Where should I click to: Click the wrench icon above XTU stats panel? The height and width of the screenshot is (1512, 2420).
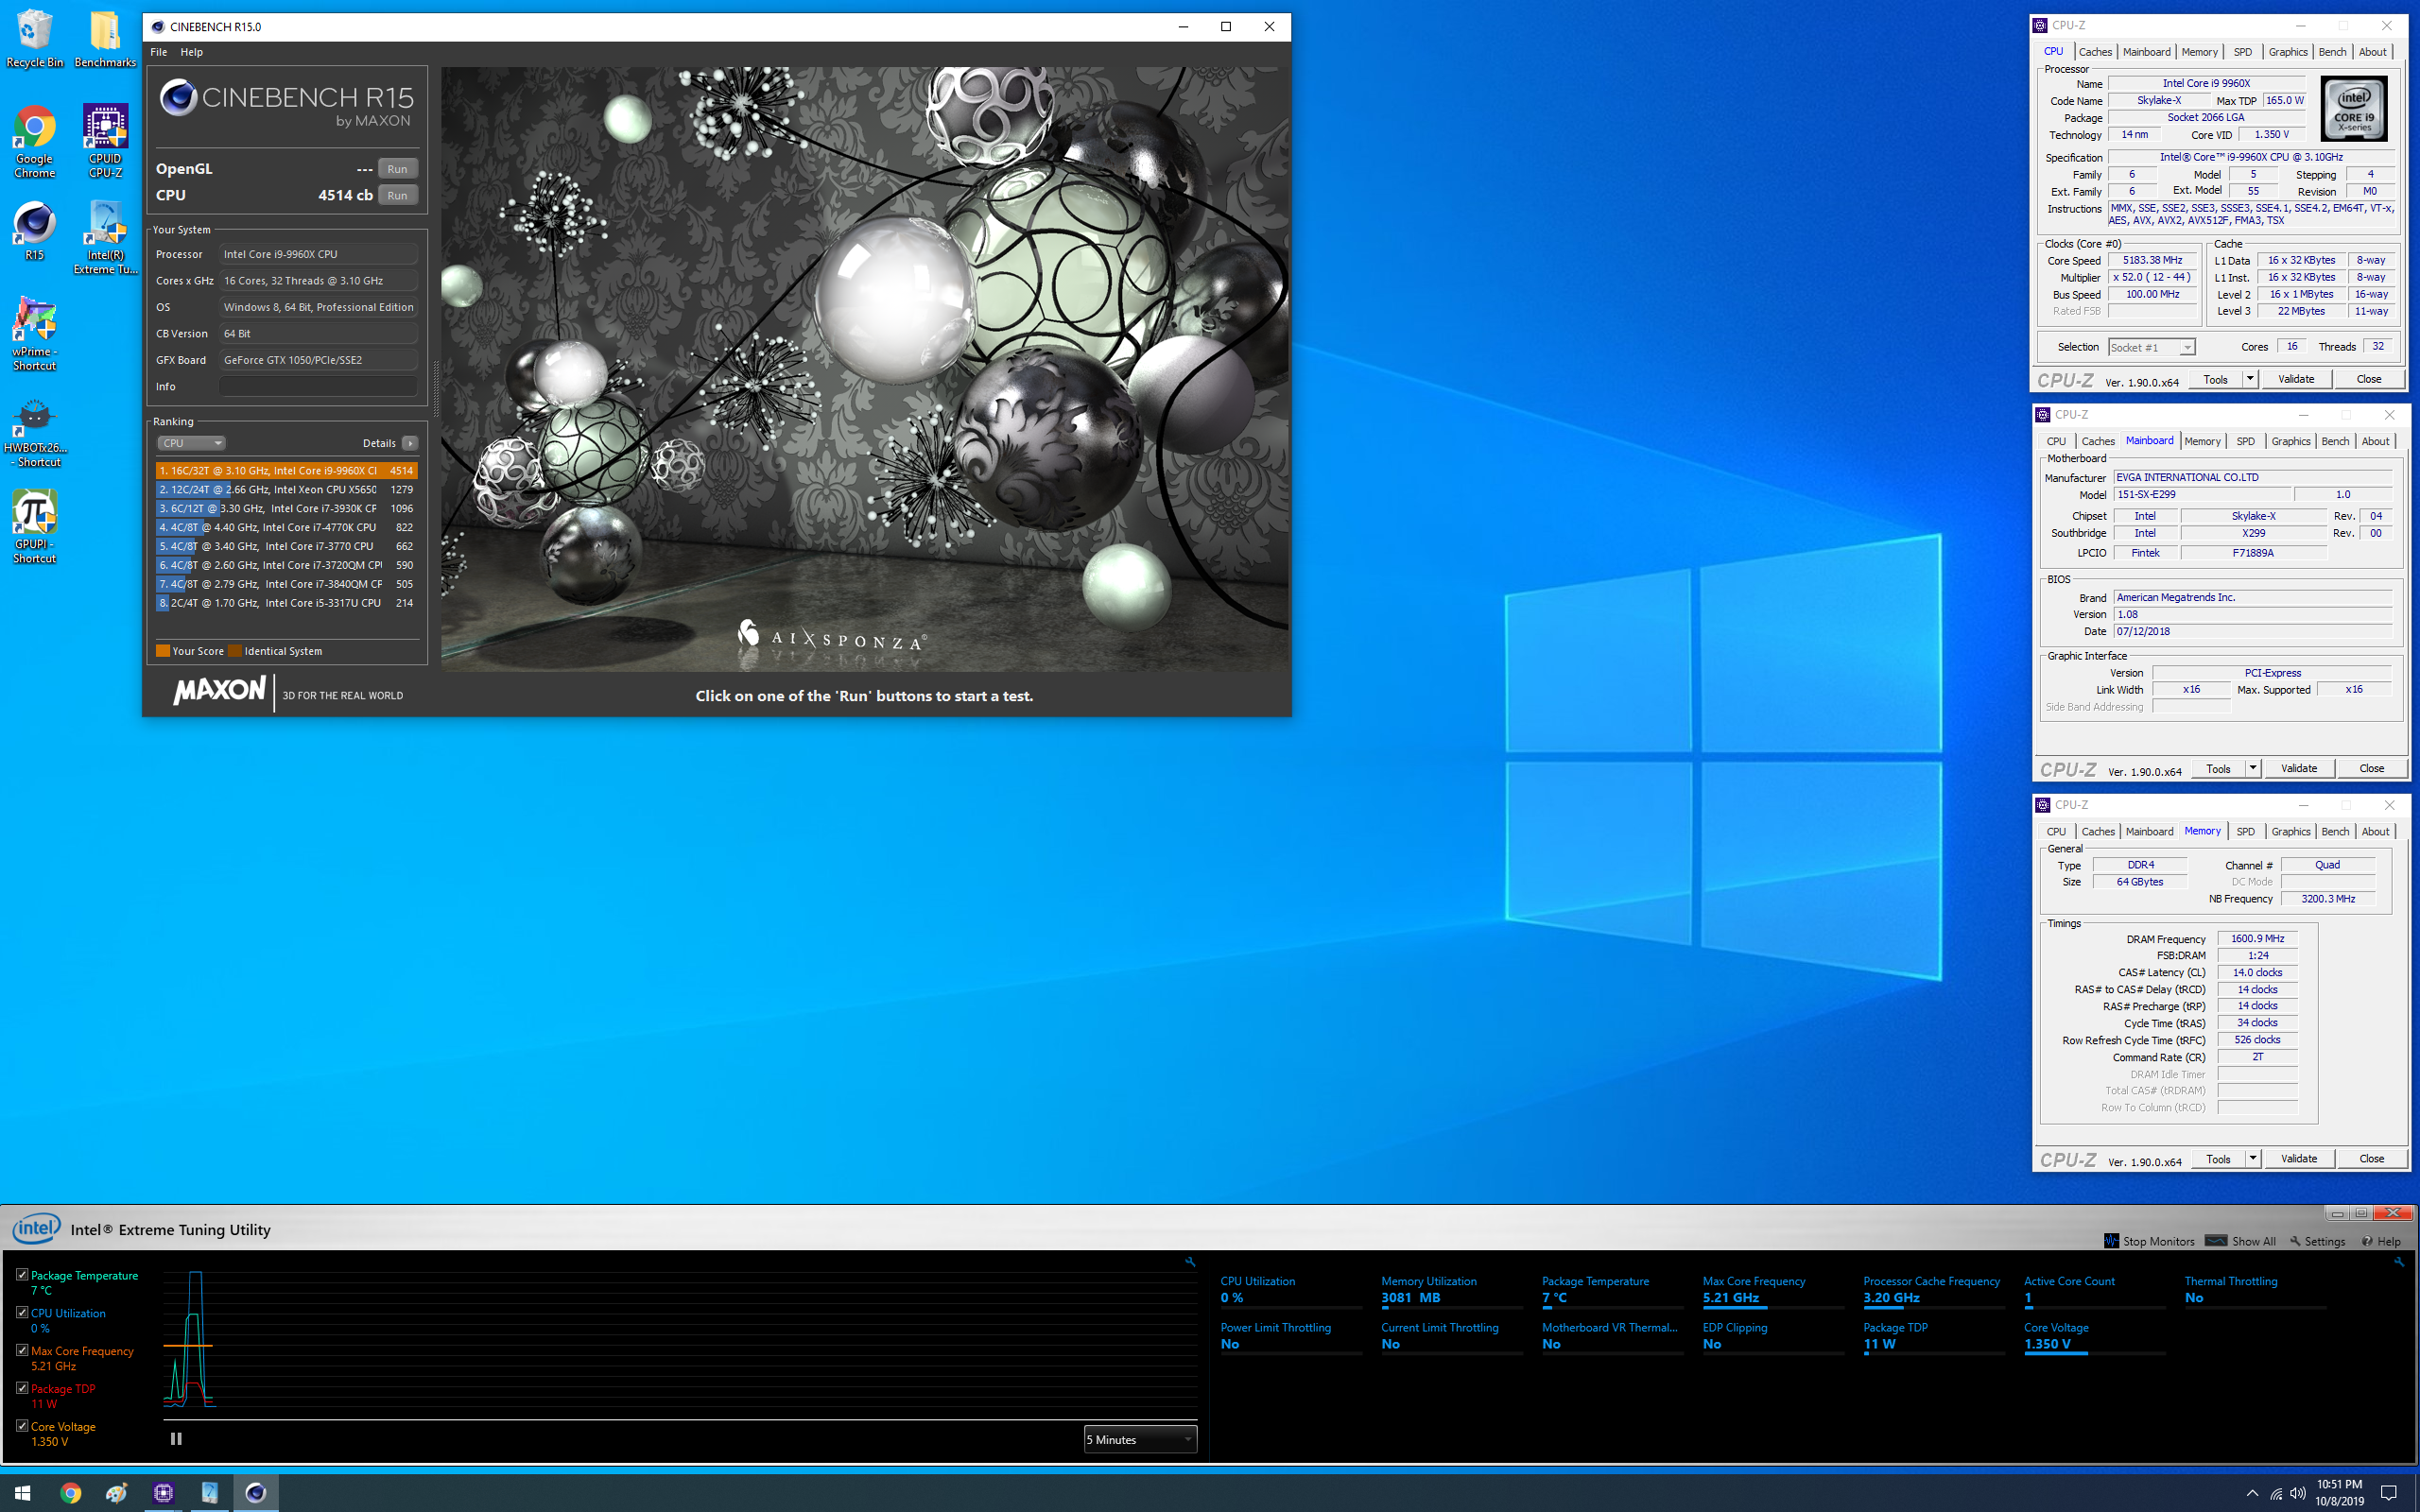2399,1262
